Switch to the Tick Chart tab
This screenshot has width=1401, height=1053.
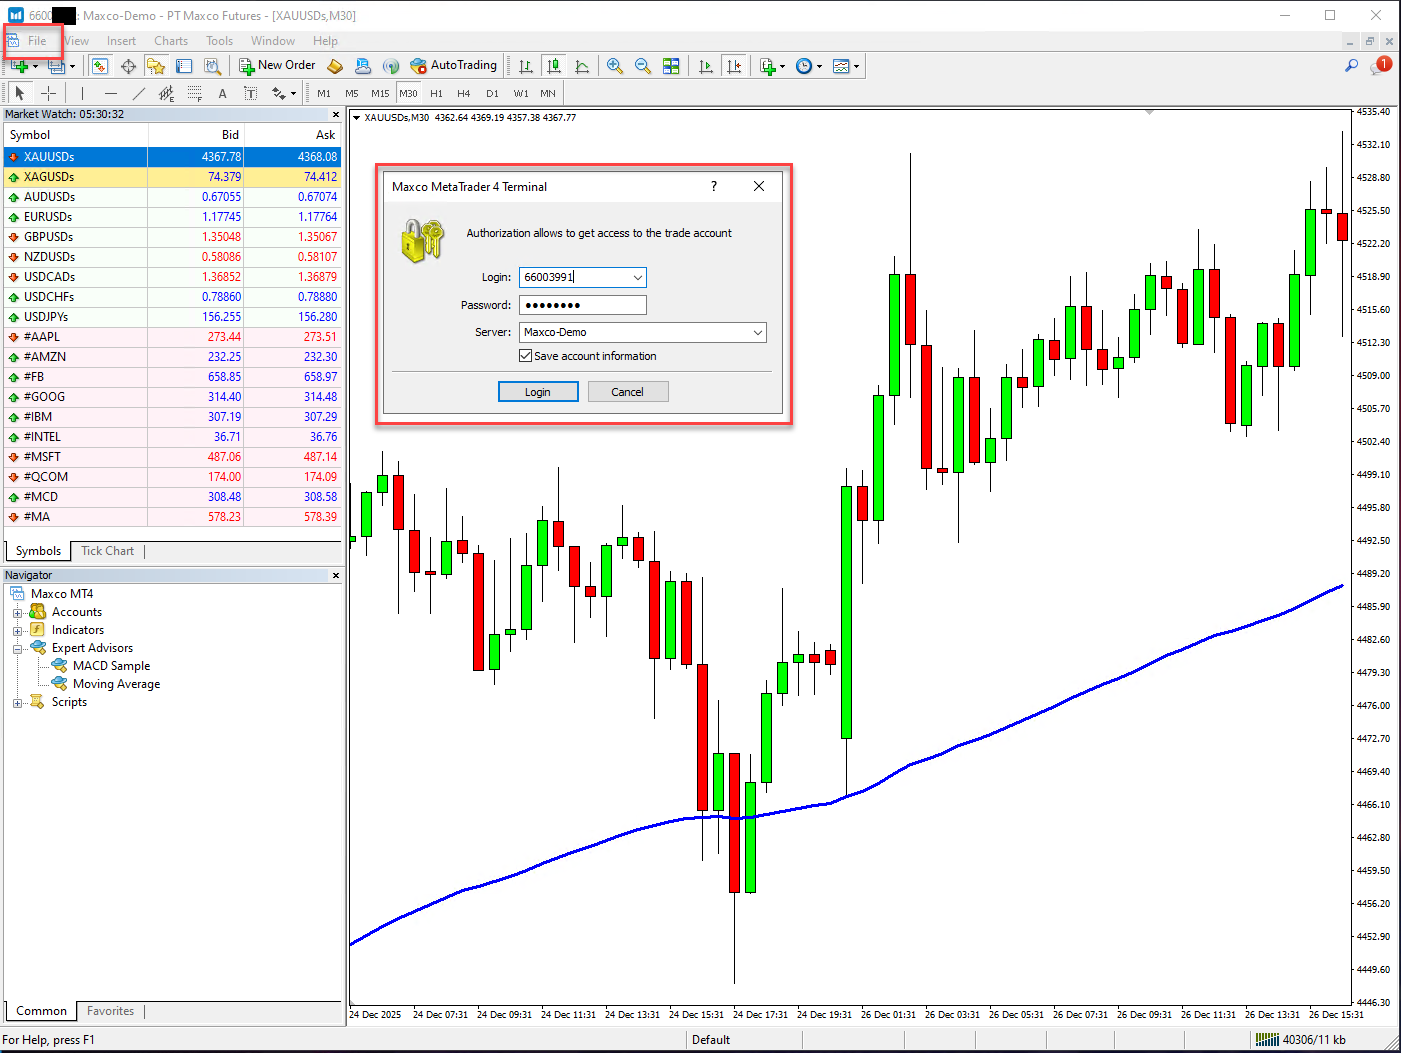[x=107, y=551]
